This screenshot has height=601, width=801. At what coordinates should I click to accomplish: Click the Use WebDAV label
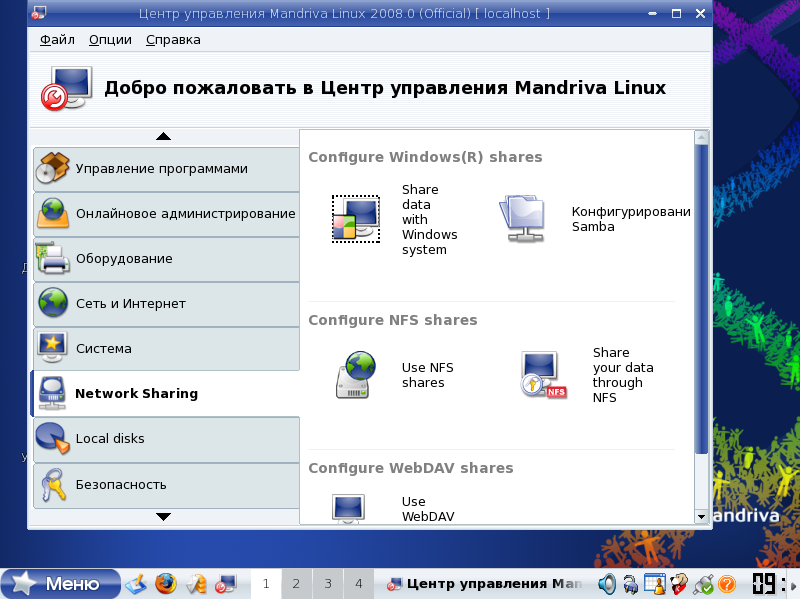click(x=428, y=509)
